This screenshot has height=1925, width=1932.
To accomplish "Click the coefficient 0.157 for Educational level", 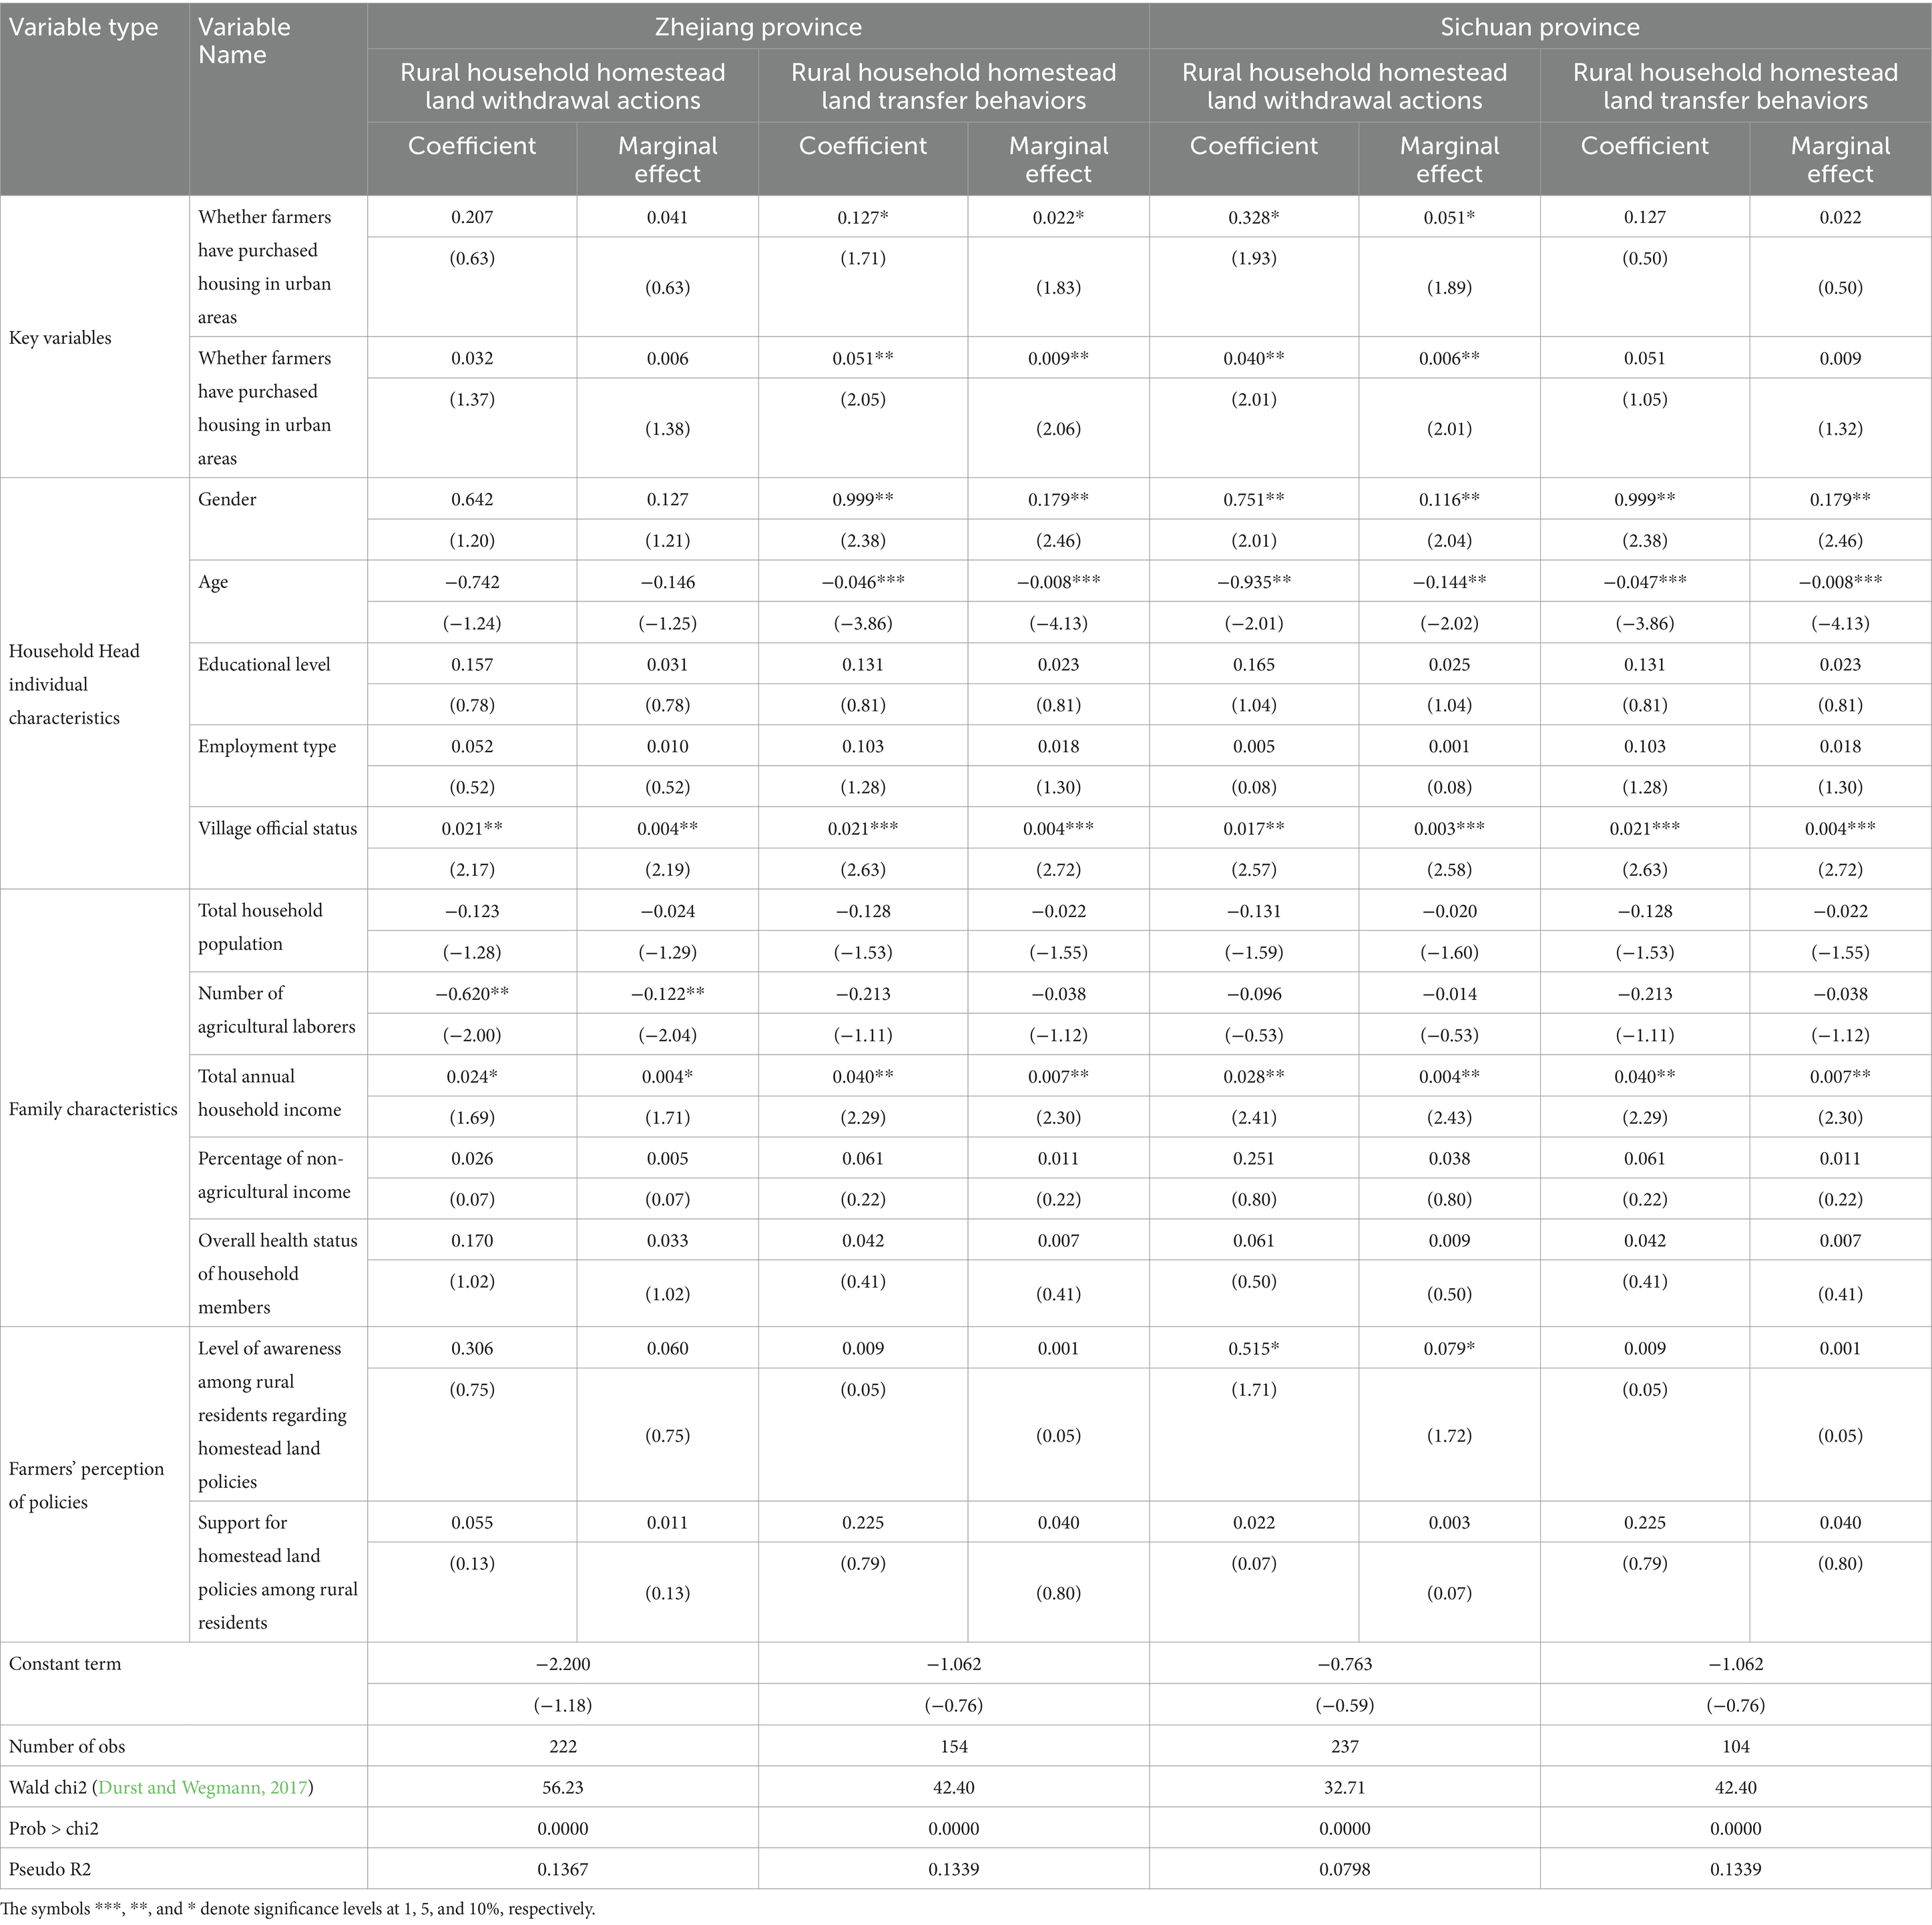I will 472,664.
